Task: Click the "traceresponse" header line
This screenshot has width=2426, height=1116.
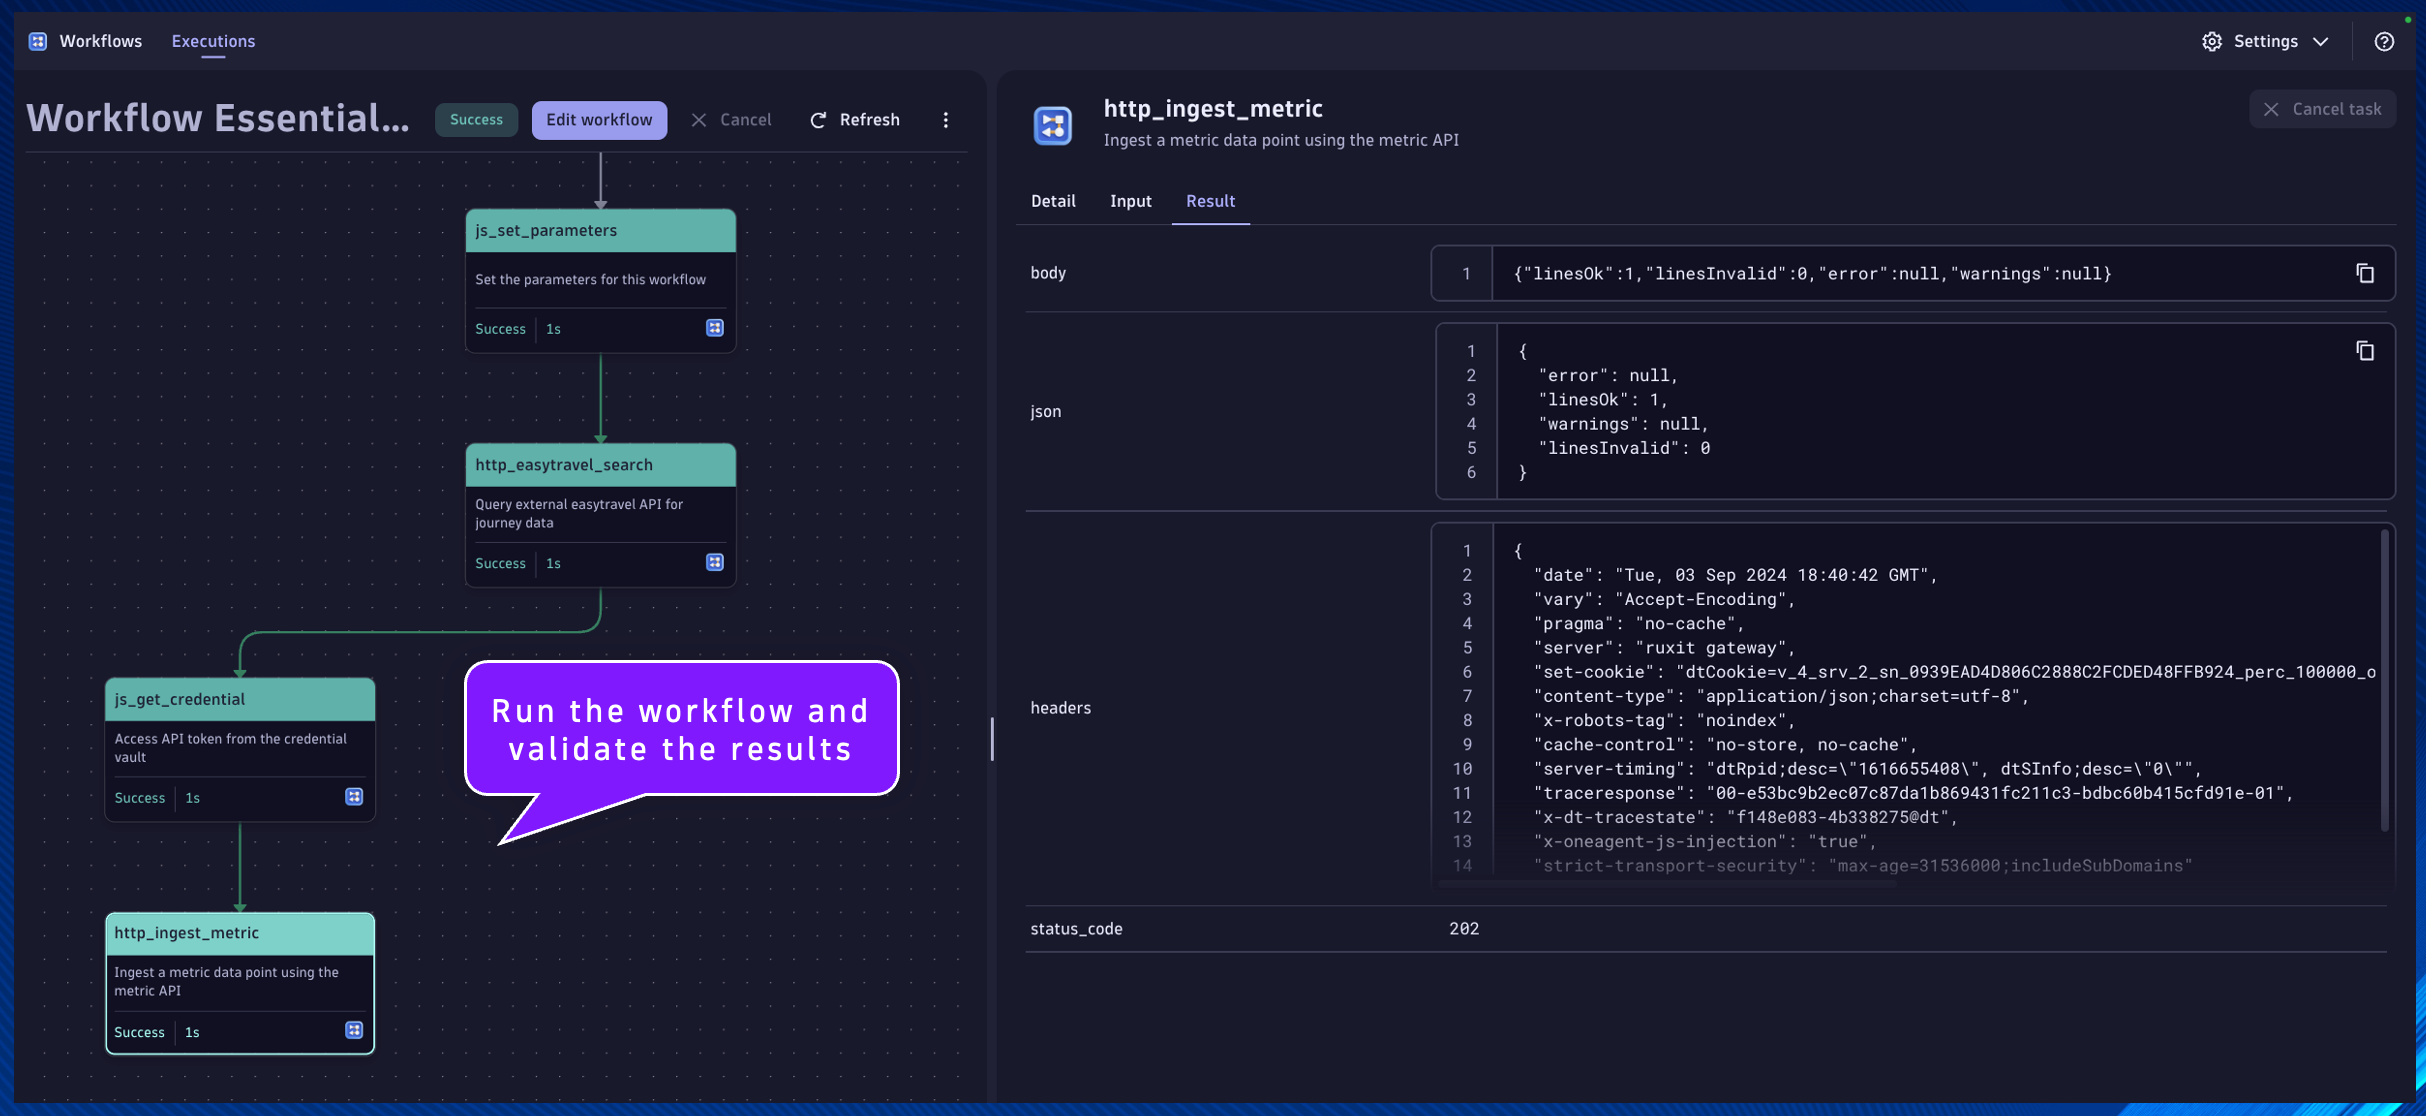Action: 1913,793
